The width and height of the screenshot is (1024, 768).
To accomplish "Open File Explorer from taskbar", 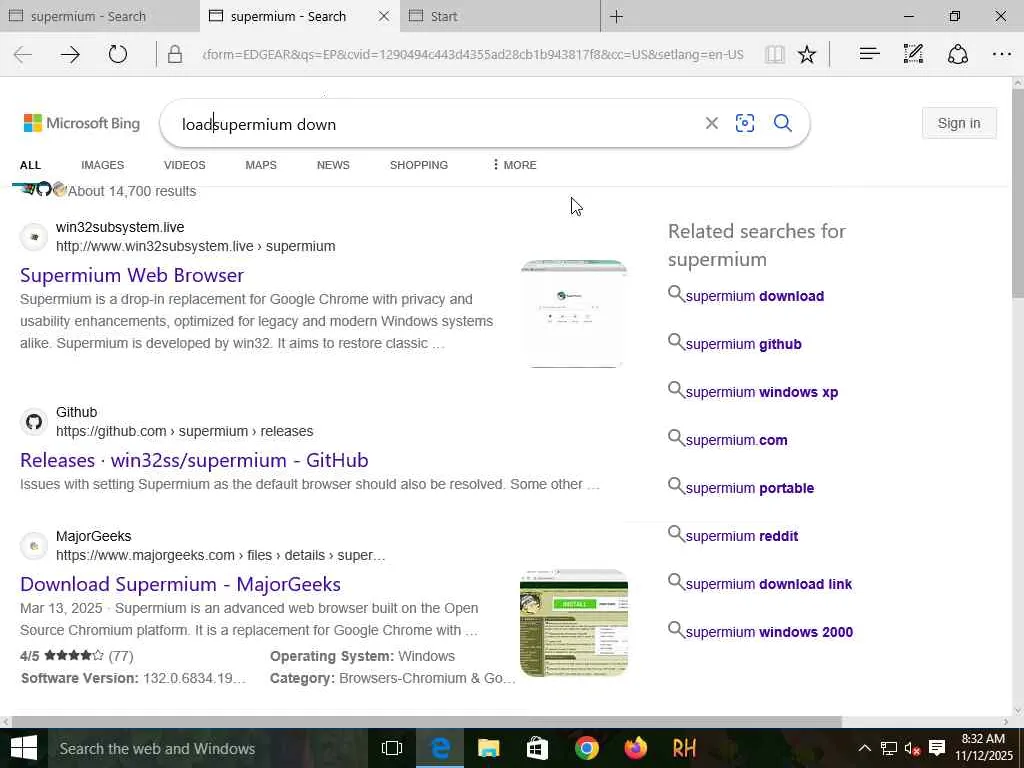I will [x=488, y=748].
